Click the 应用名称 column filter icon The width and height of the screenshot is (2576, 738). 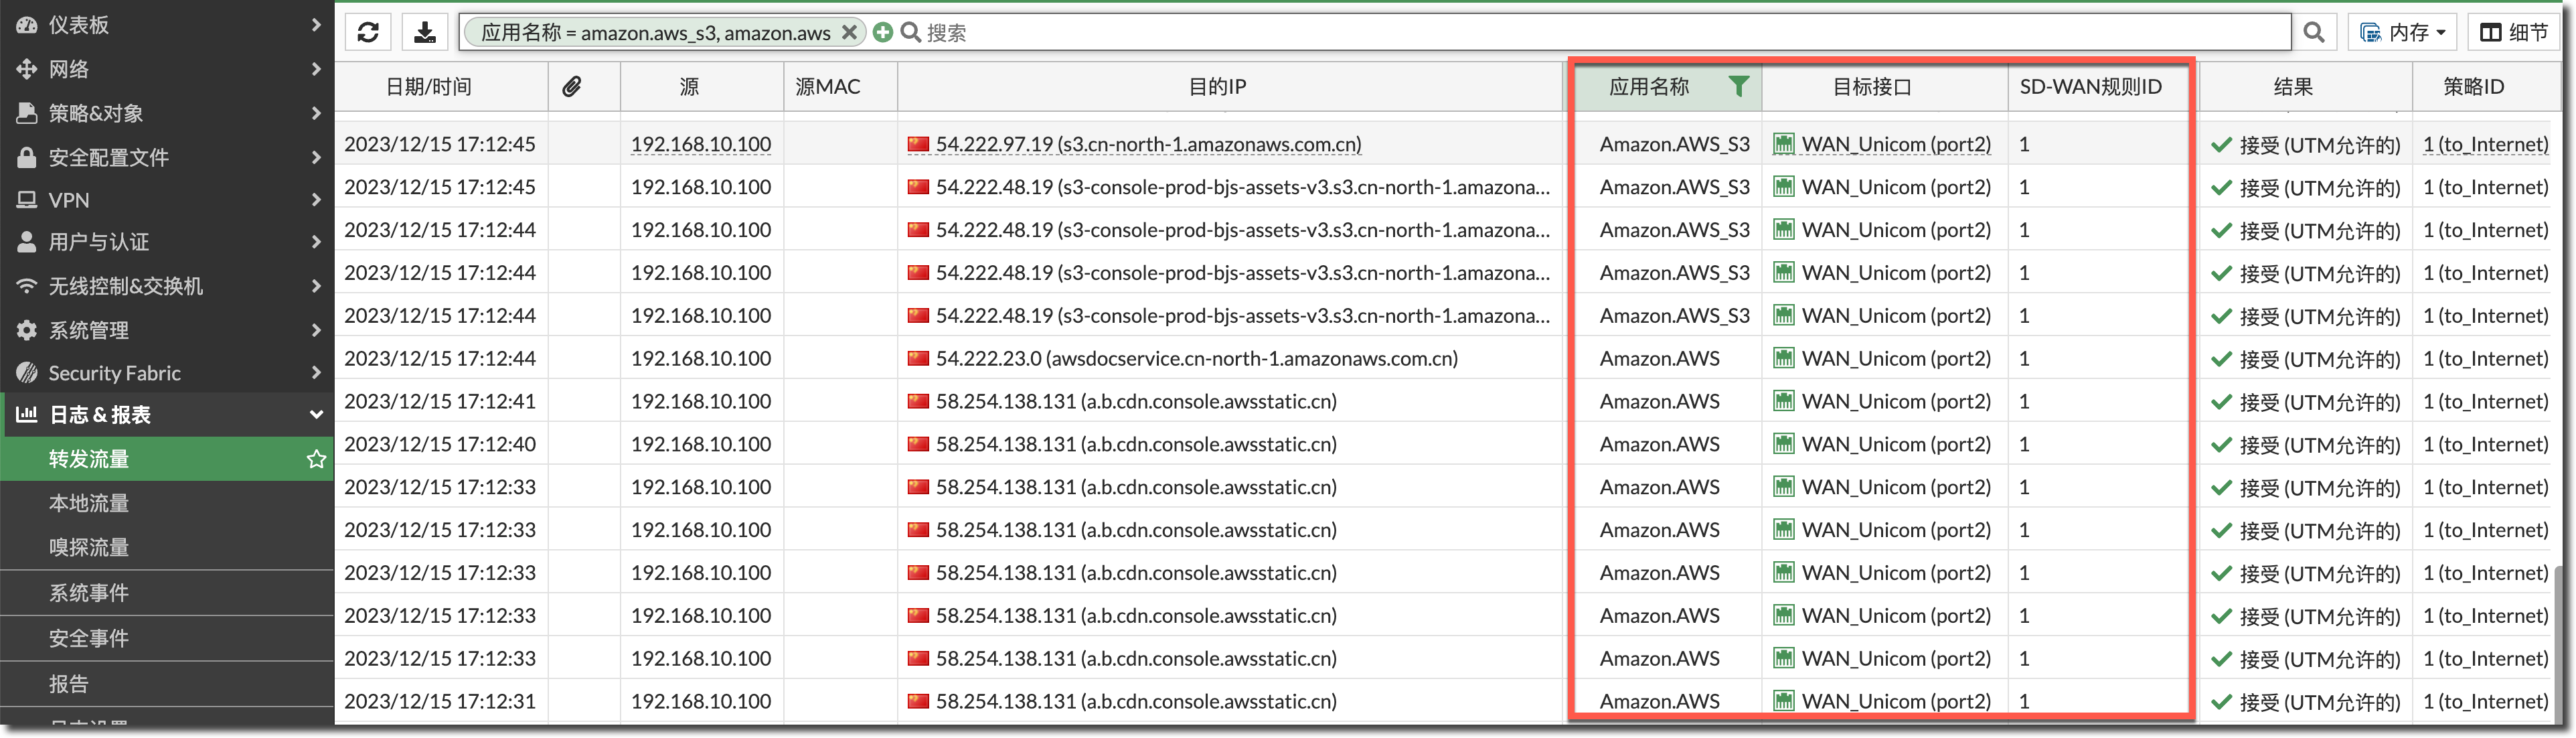click(x=1739, y=87)
